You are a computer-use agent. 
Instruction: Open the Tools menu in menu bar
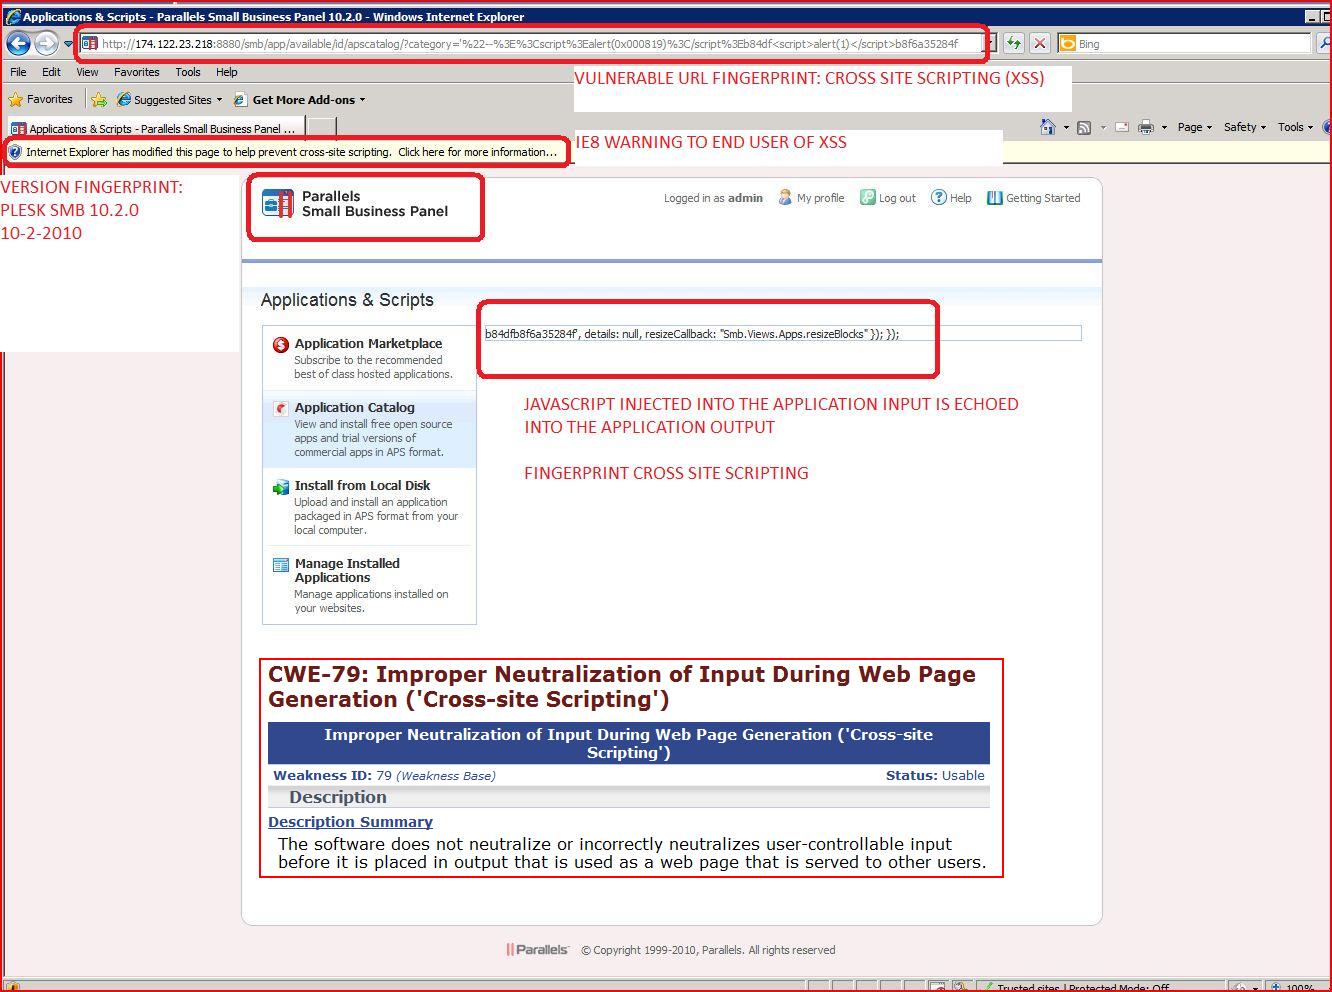click(188, 72)
